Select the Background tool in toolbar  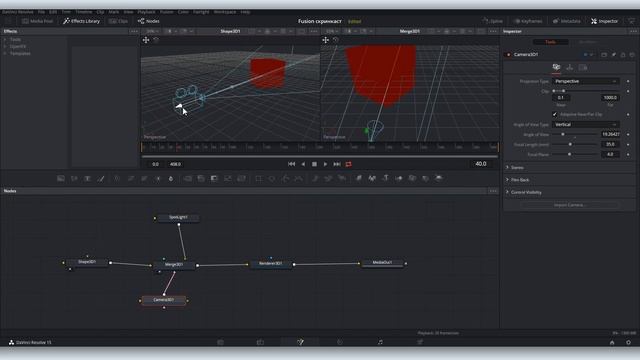[61, 178]
